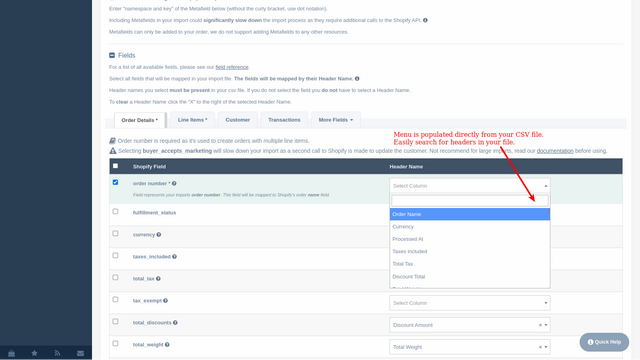Toggle the select-all checkbox in table header
640x360 pixels.
tap(116, 166)
